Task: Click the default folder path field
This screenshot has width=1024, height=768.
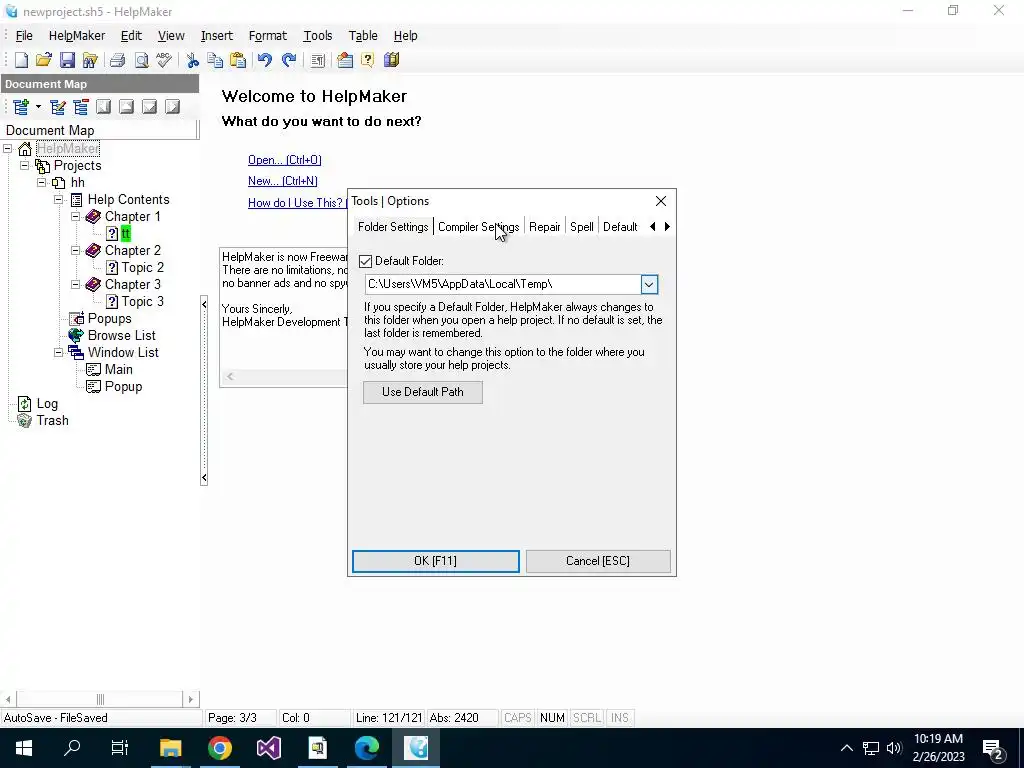Action: pos(503,284)
